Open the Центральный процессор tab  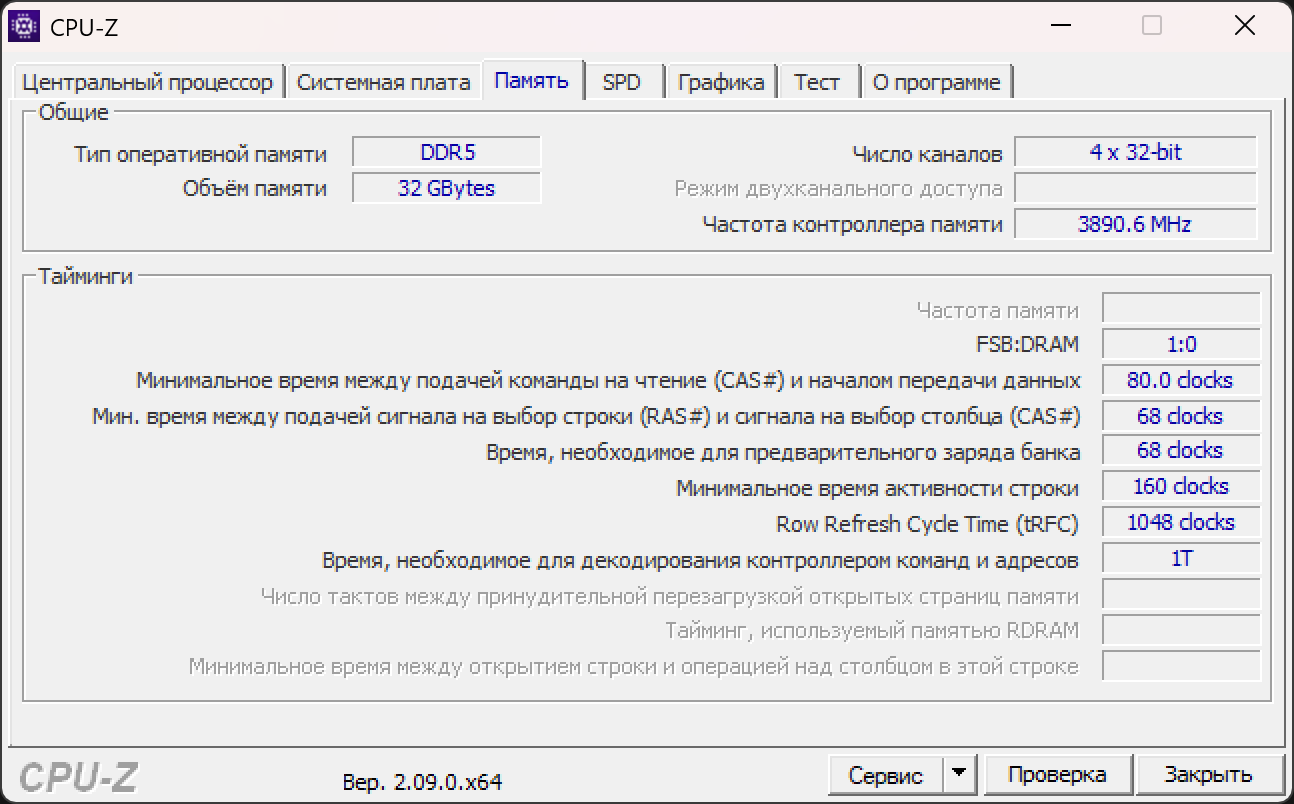(x=147, y=82)
